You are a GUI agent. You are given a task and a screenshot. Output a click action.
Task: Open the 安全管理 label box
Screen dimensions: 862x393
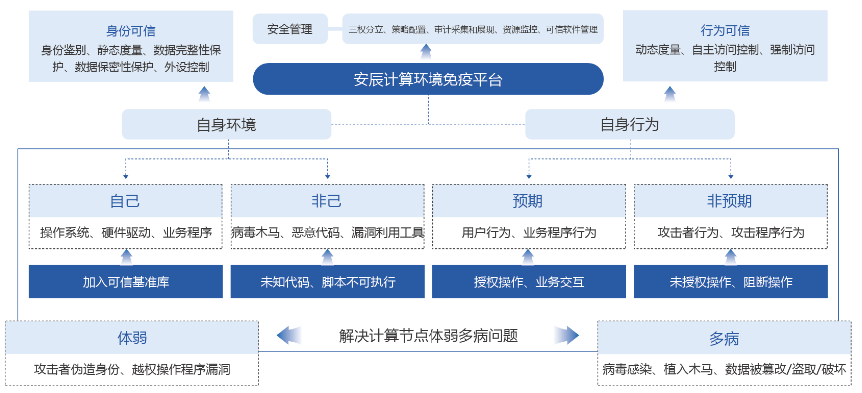pyautogui.click(x=290, y=29)
